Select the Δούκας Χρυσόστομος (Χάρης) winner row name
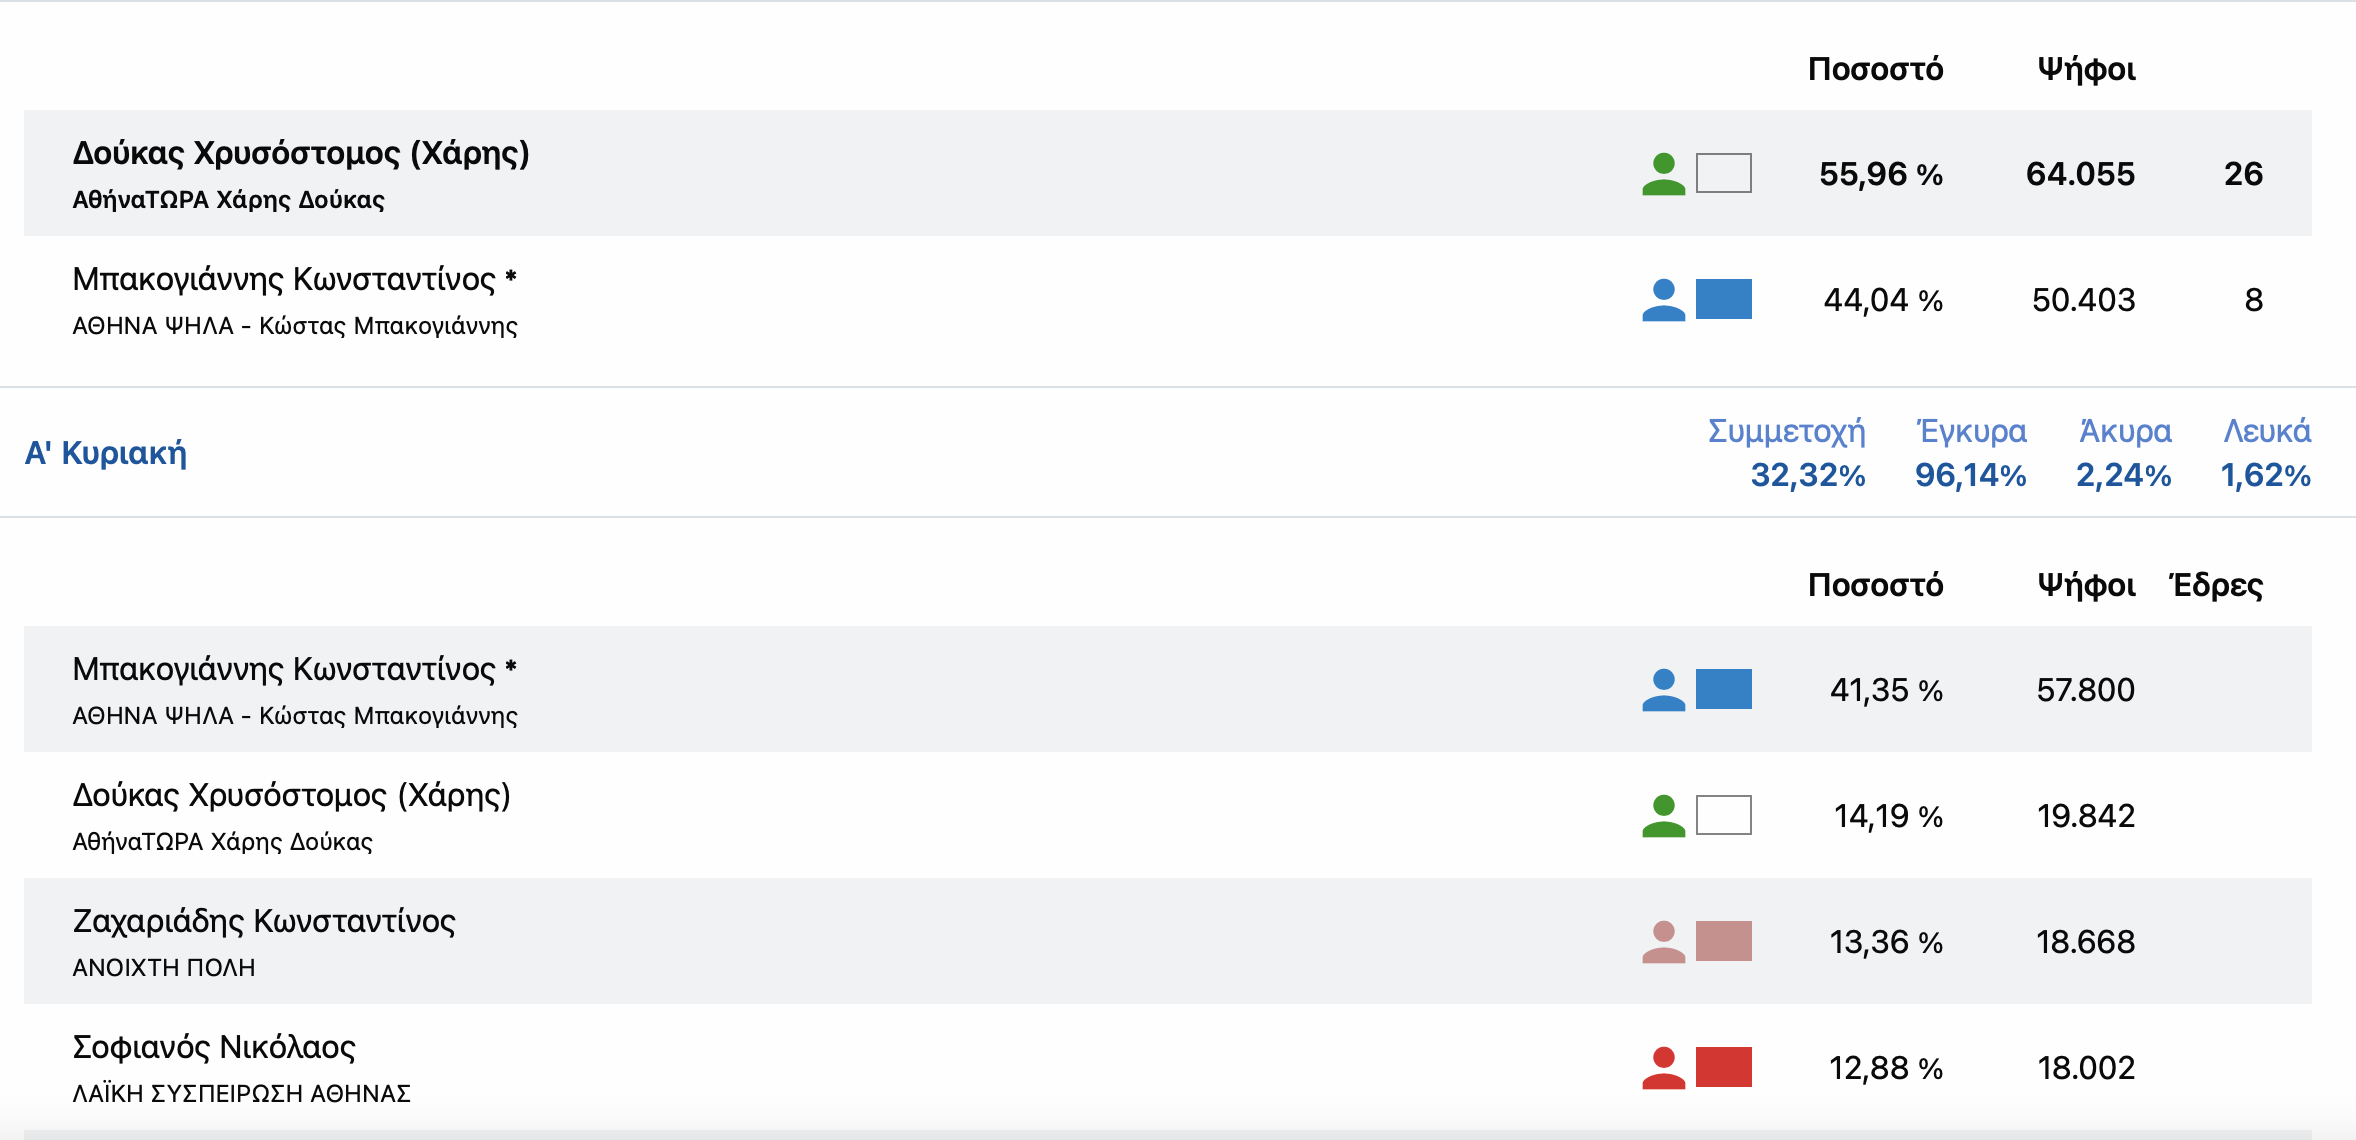2356x1140 pixels. pos(301,153)
